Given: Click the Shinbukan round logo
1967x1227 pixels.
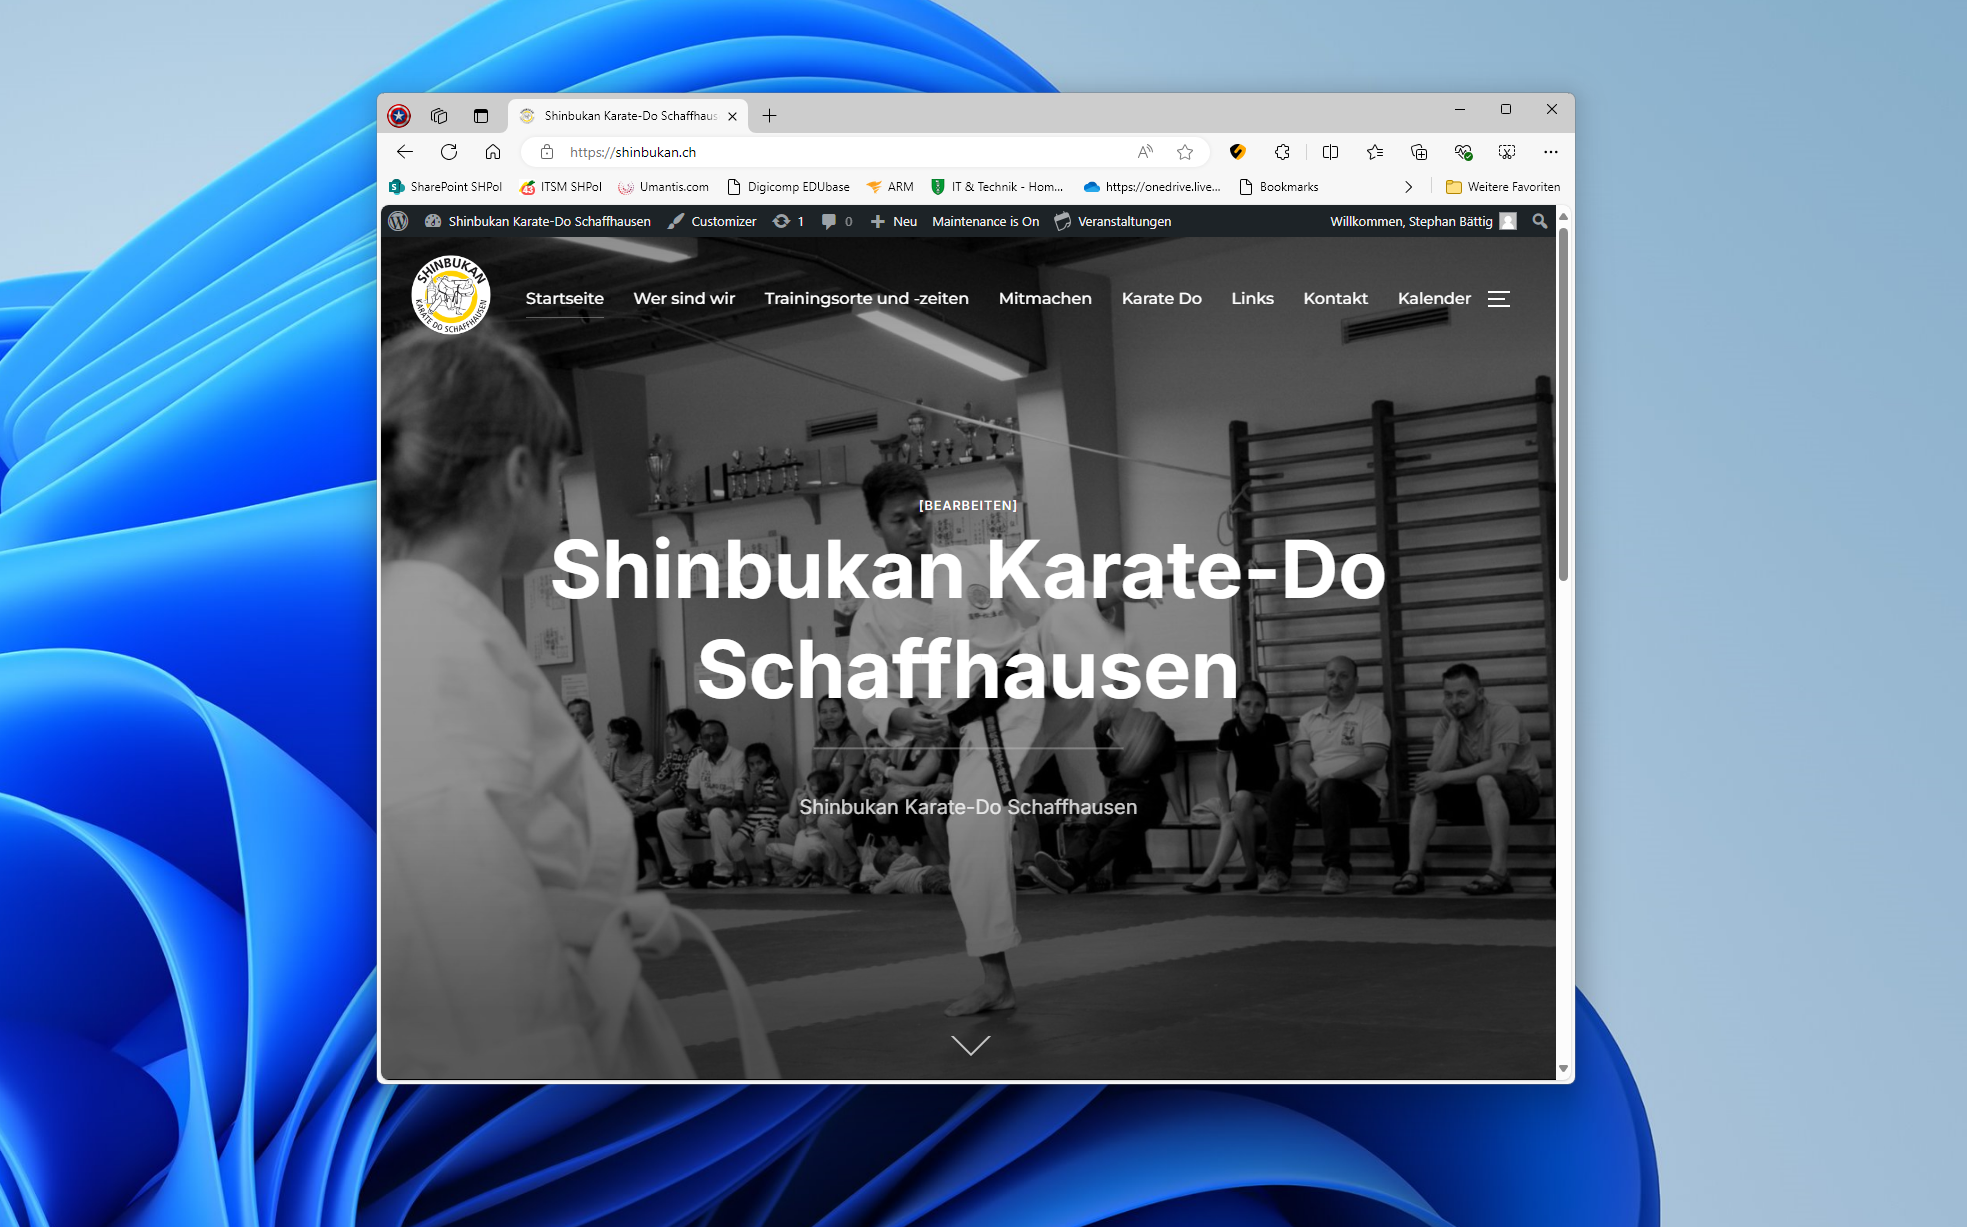Looking at the screenshot, I should [451, 295].
